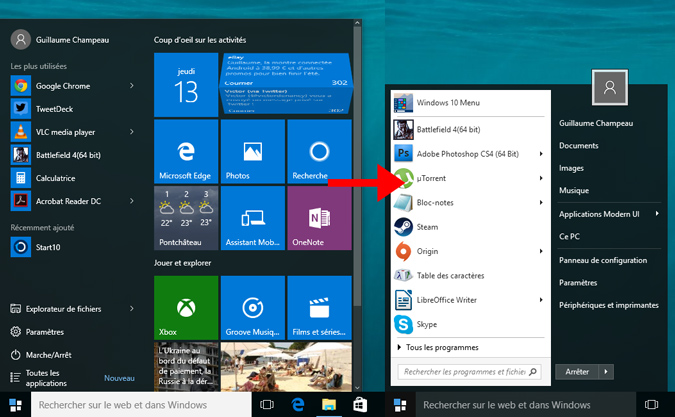This screenshot has width=675, height=417.
Task: Open VLC media player icon
Action: (20, 131)
